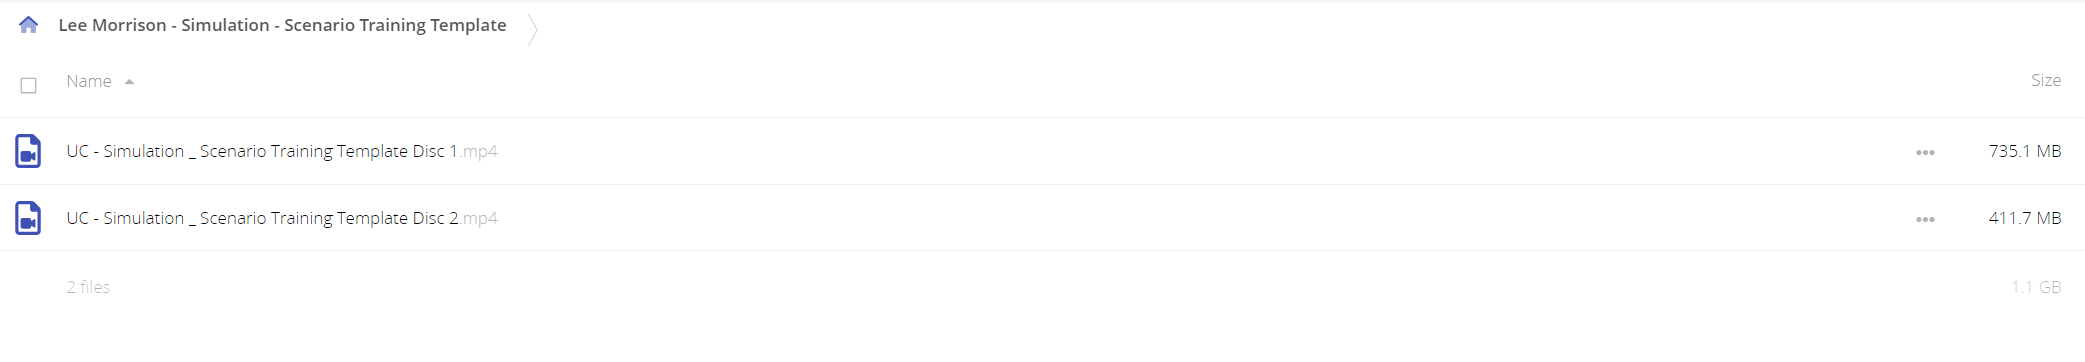Go to the Home folder icon
Image resolution: width=2085 pixels, height=362 pixels.
[x=28, y=25]
